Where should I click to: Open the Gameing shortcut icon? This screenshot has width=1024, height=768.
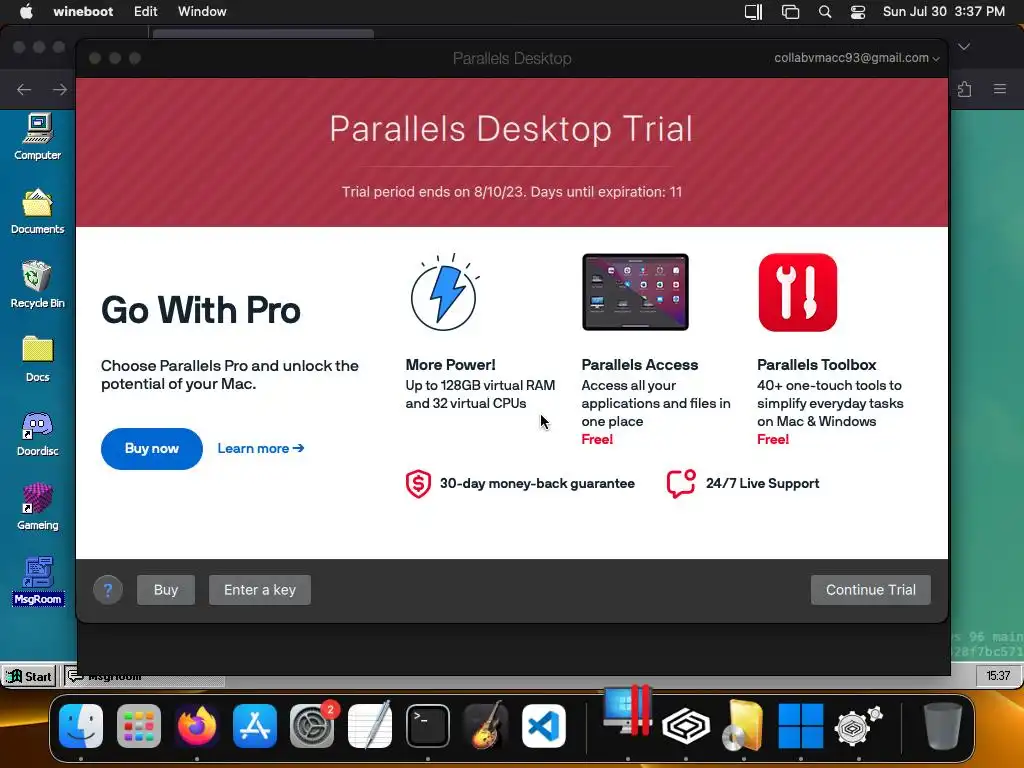point(37,507)
